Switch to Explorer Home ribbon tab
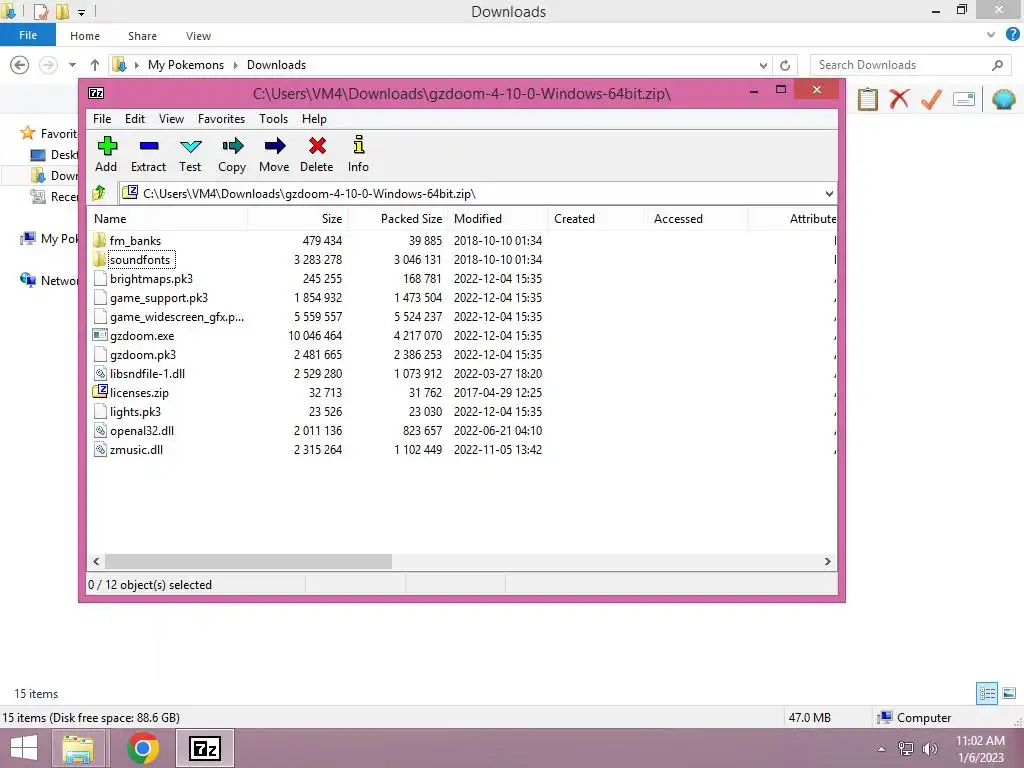The width and height of the screenshot is (1024, 768). [x=85, y=36]
